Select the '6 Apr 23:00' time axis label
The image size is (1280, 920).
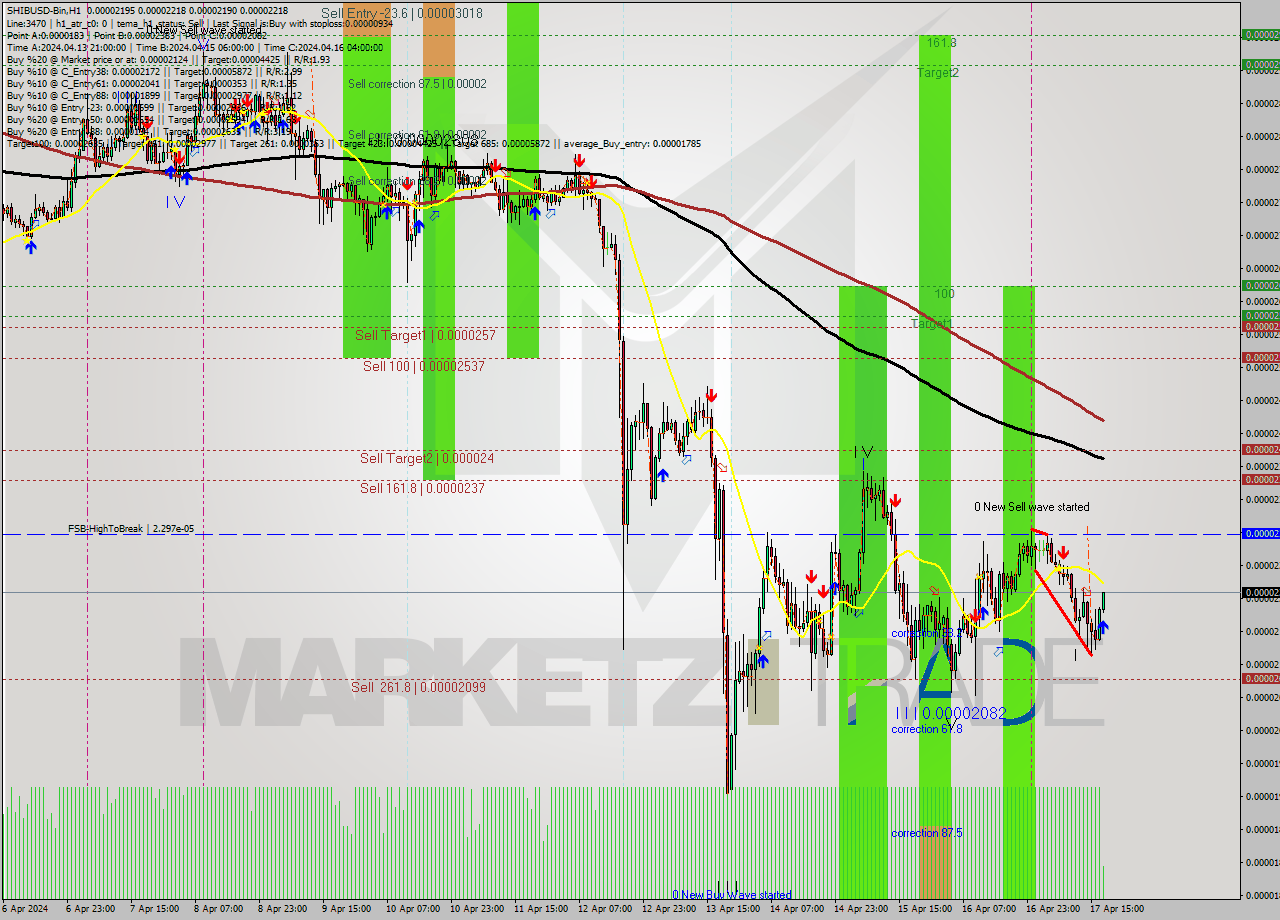tap(89, 909)
